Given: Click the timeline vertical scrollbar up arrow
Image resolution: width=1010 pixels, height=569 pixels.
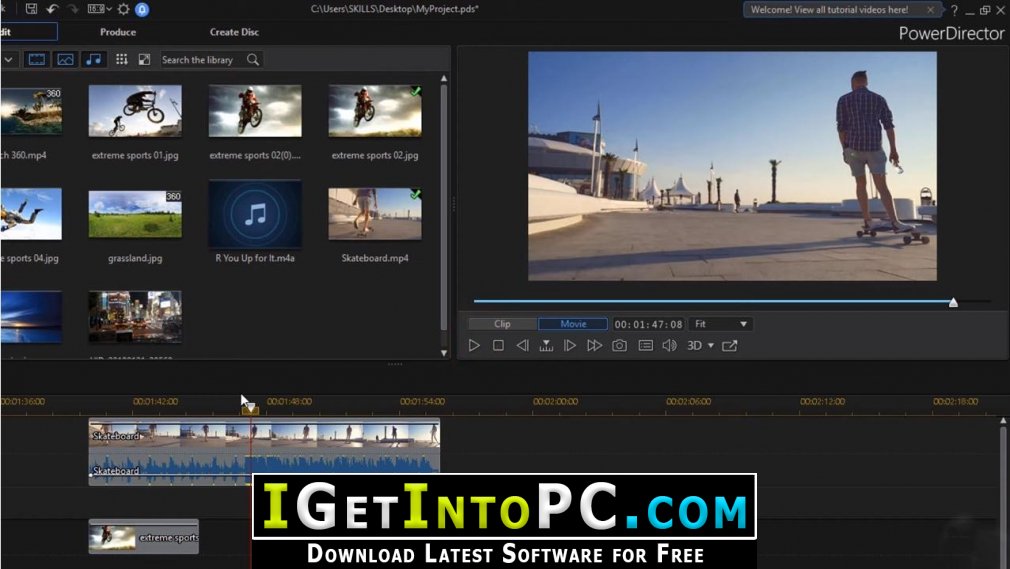Looking at the screenshot, I should click(x=1003, y=420).
